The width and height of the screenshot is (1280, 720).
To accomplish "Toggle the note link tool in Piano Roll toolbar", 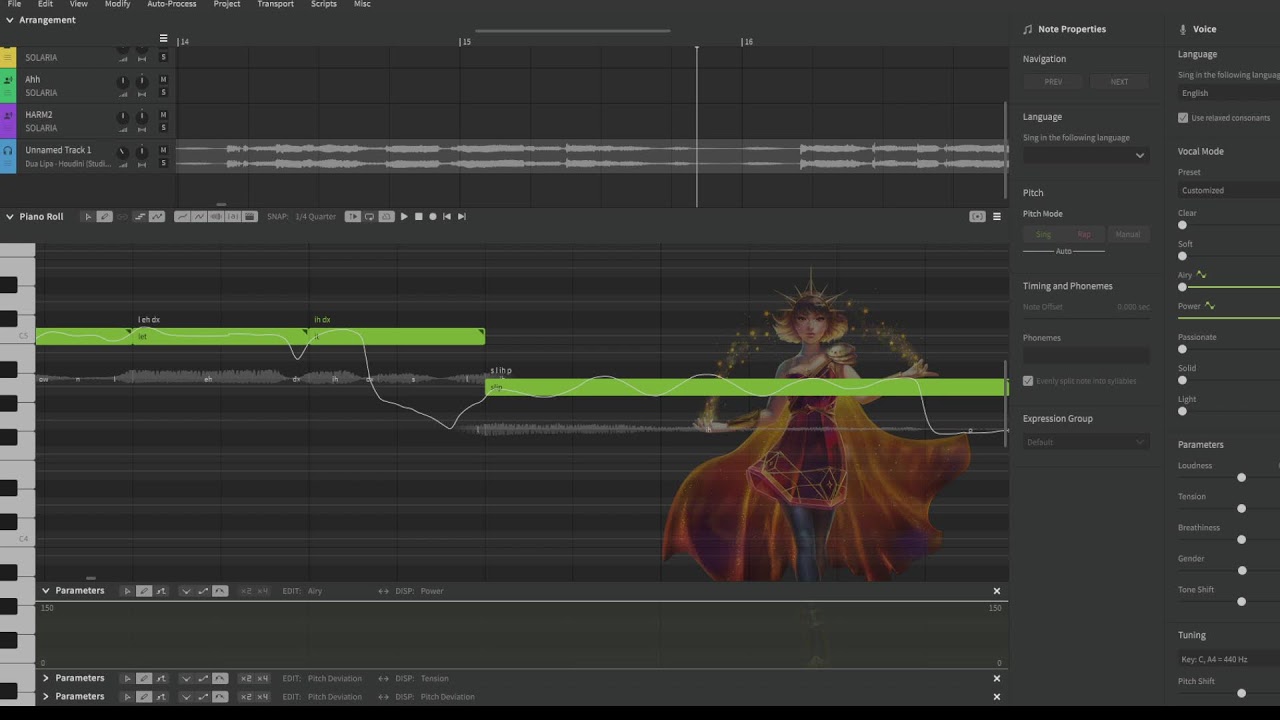I will [x=122, y=216].
